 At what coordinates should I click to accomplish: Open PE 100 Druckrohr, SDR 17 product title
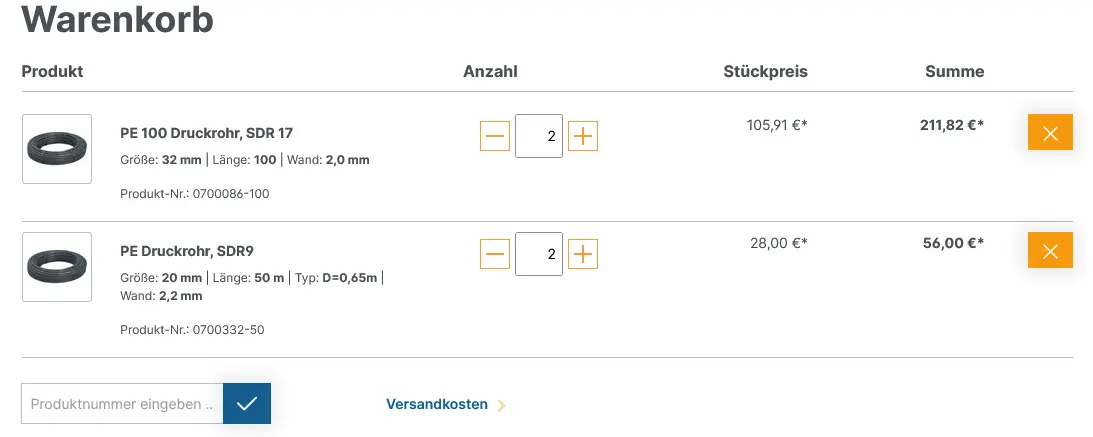(x=206, y=132)
